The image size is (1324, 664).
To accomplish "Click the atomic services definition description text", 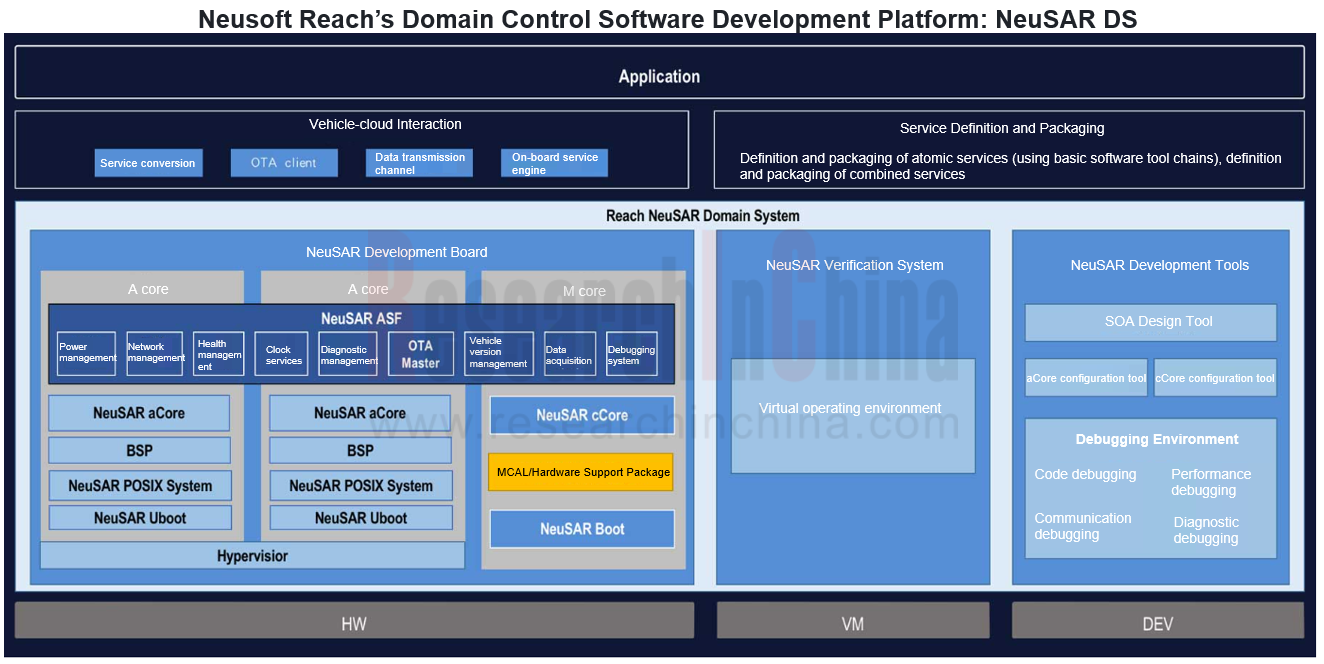I will [x=1010, y=166].
